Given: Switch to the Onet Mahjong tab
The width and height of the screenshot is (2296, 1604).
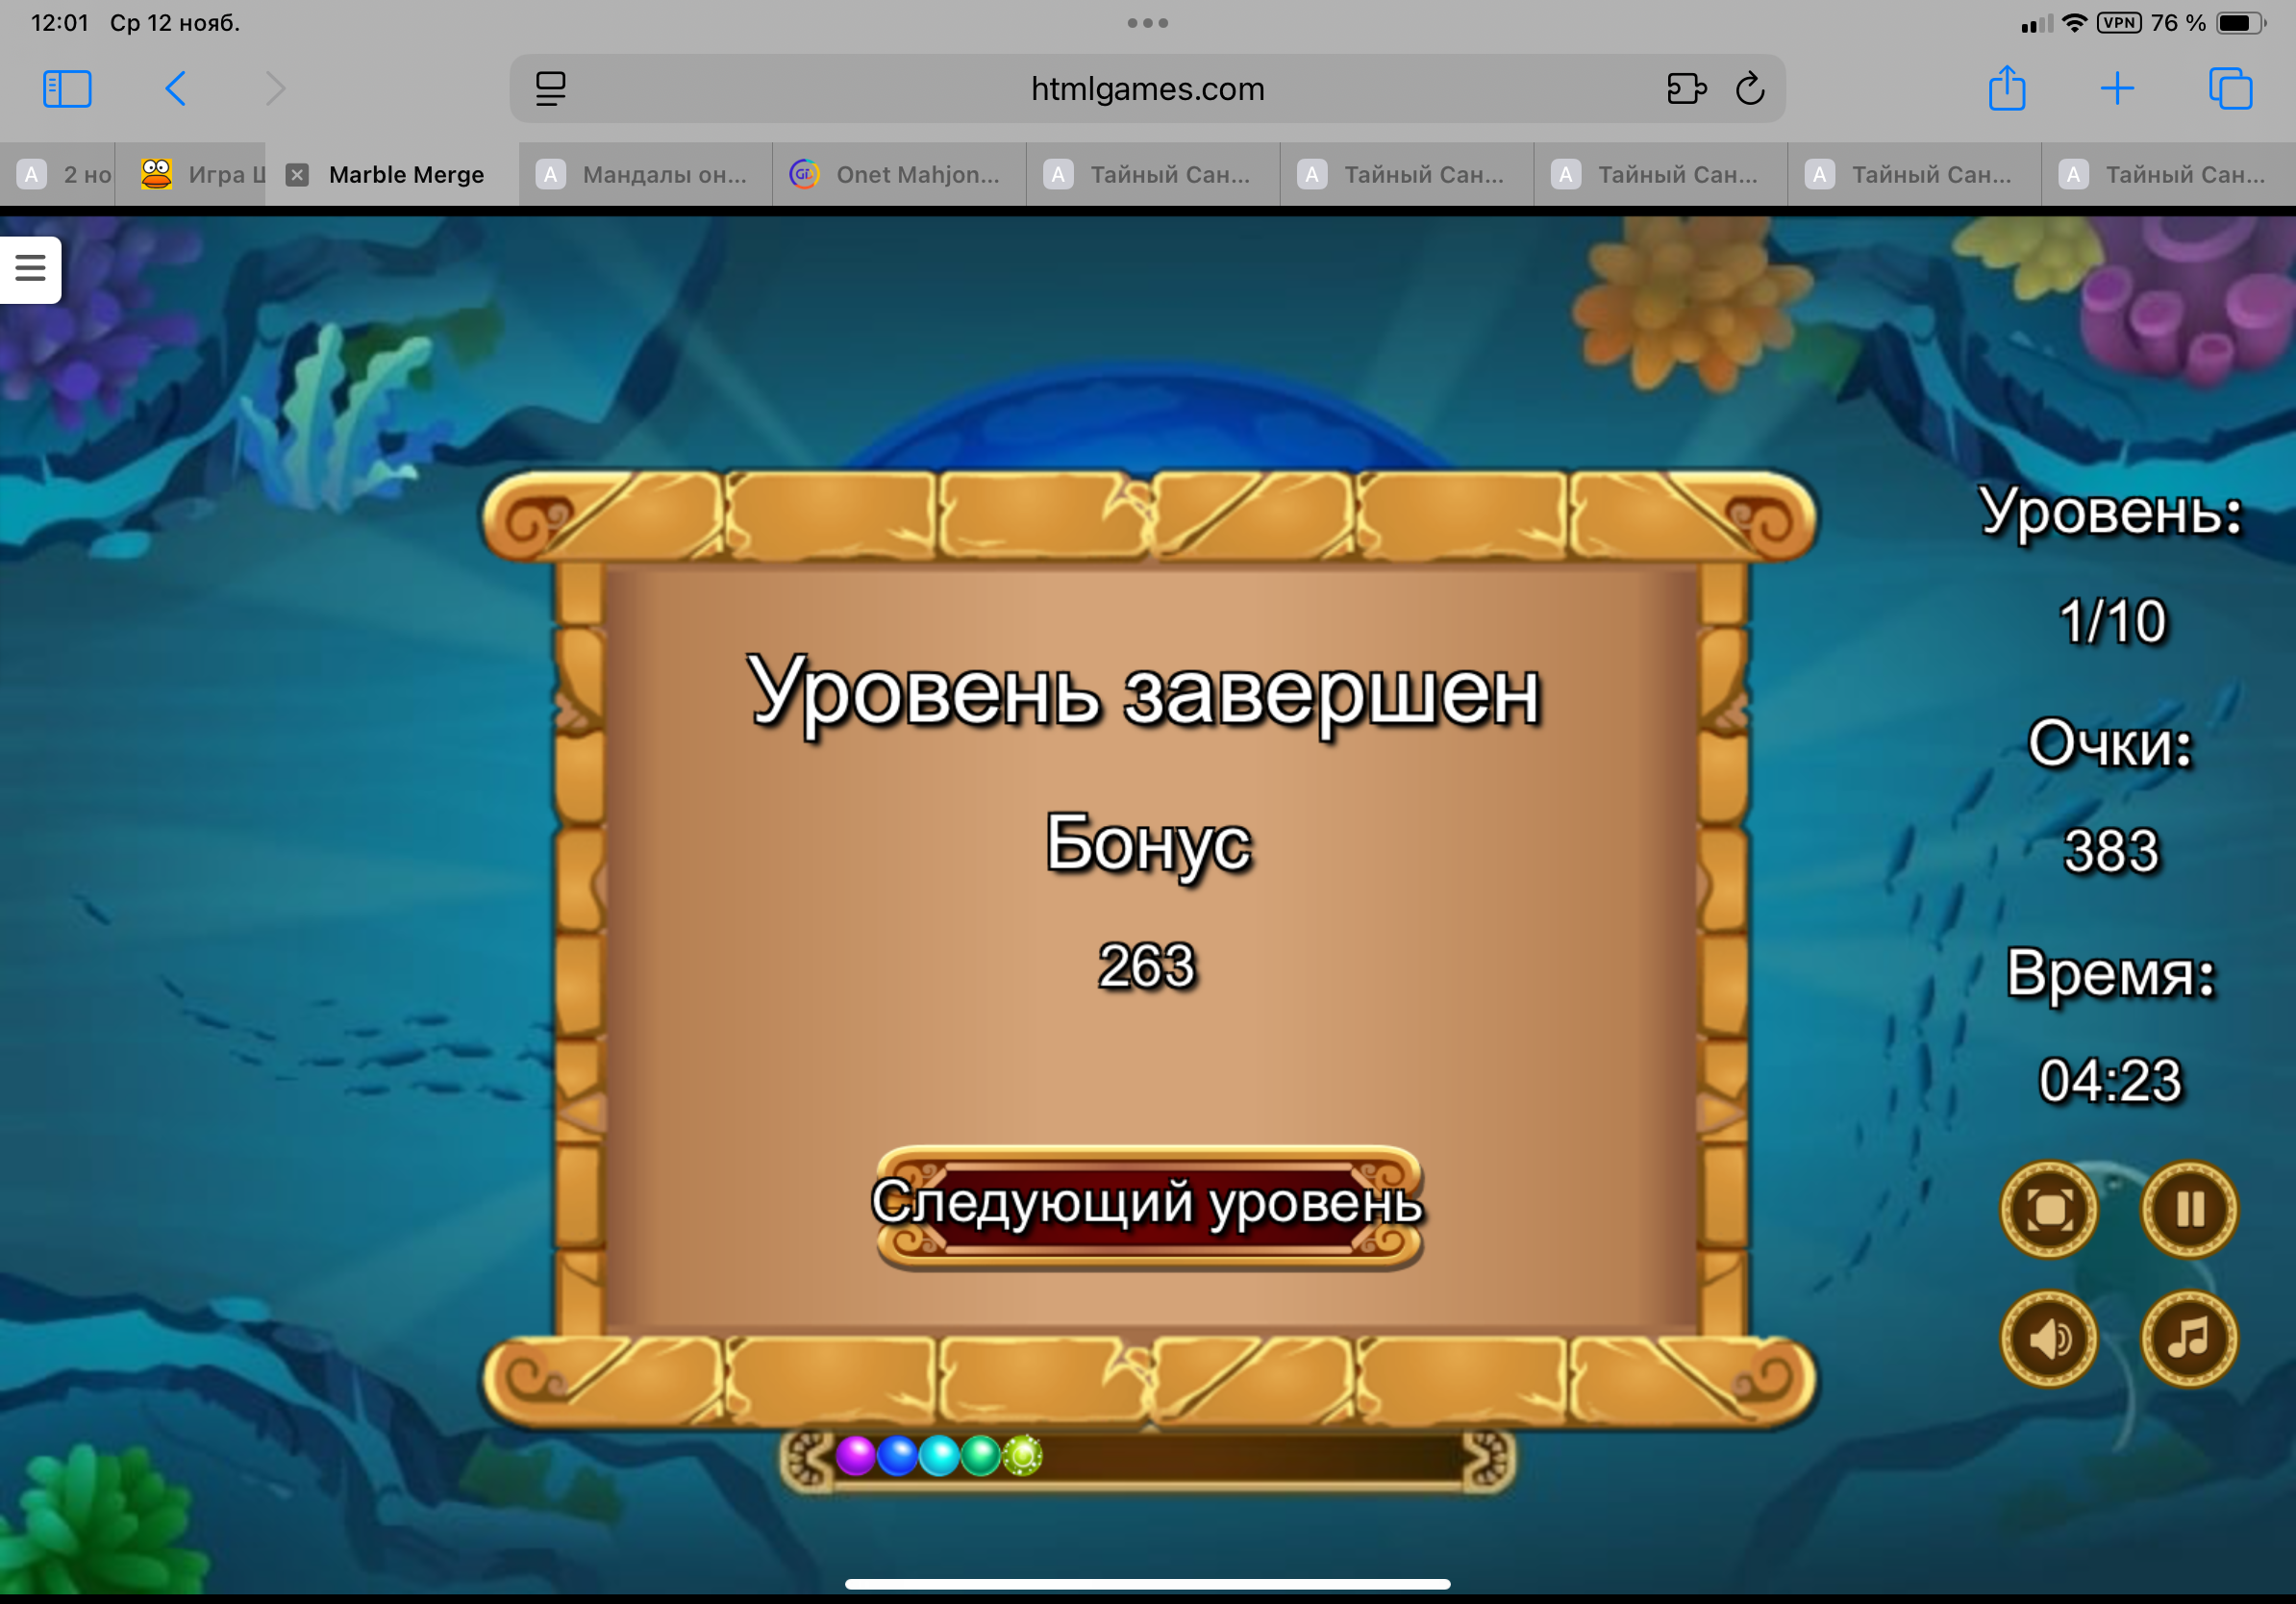Looking at the screenshot, I should (x=900, y=175).
